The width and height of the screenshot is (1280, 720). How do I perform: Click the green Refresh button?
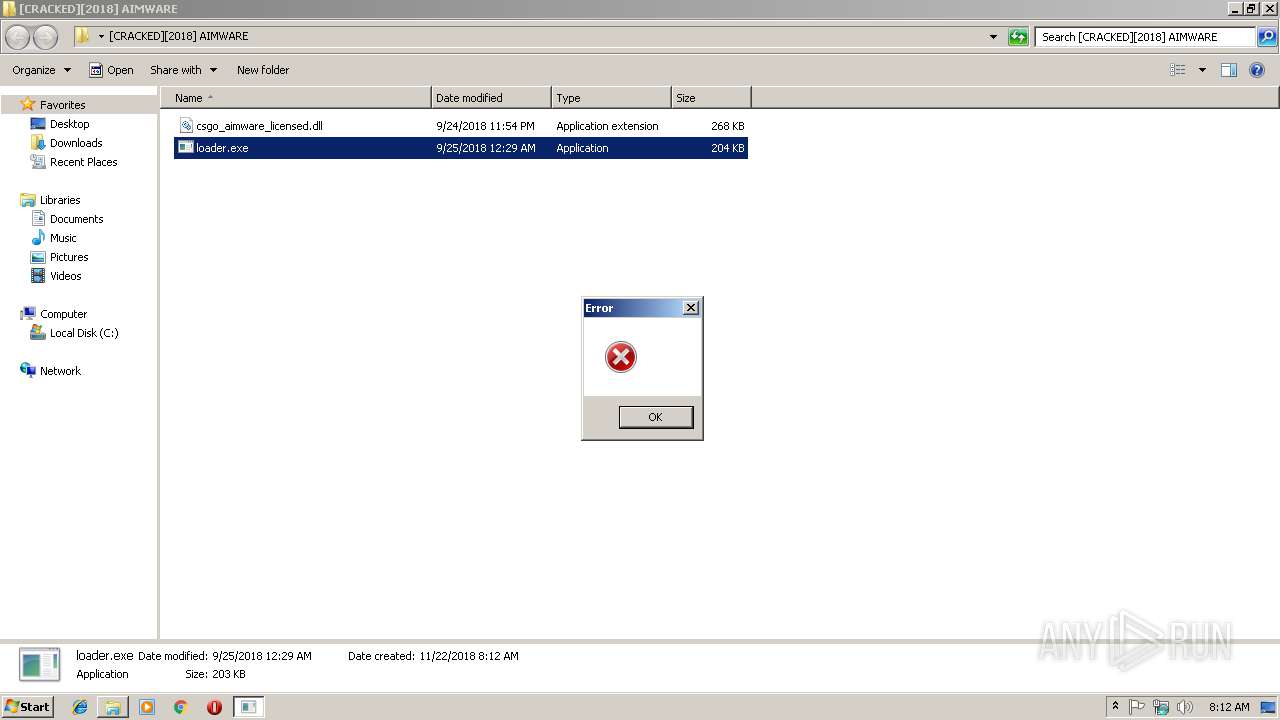tap(1018, 37)
